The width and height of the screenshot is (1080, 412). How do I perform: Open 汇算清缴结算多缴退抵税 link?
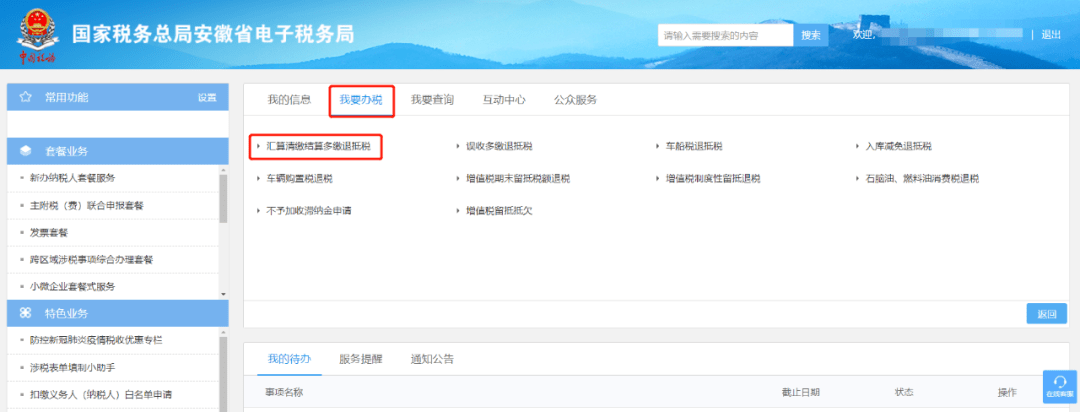click(317, 147)
